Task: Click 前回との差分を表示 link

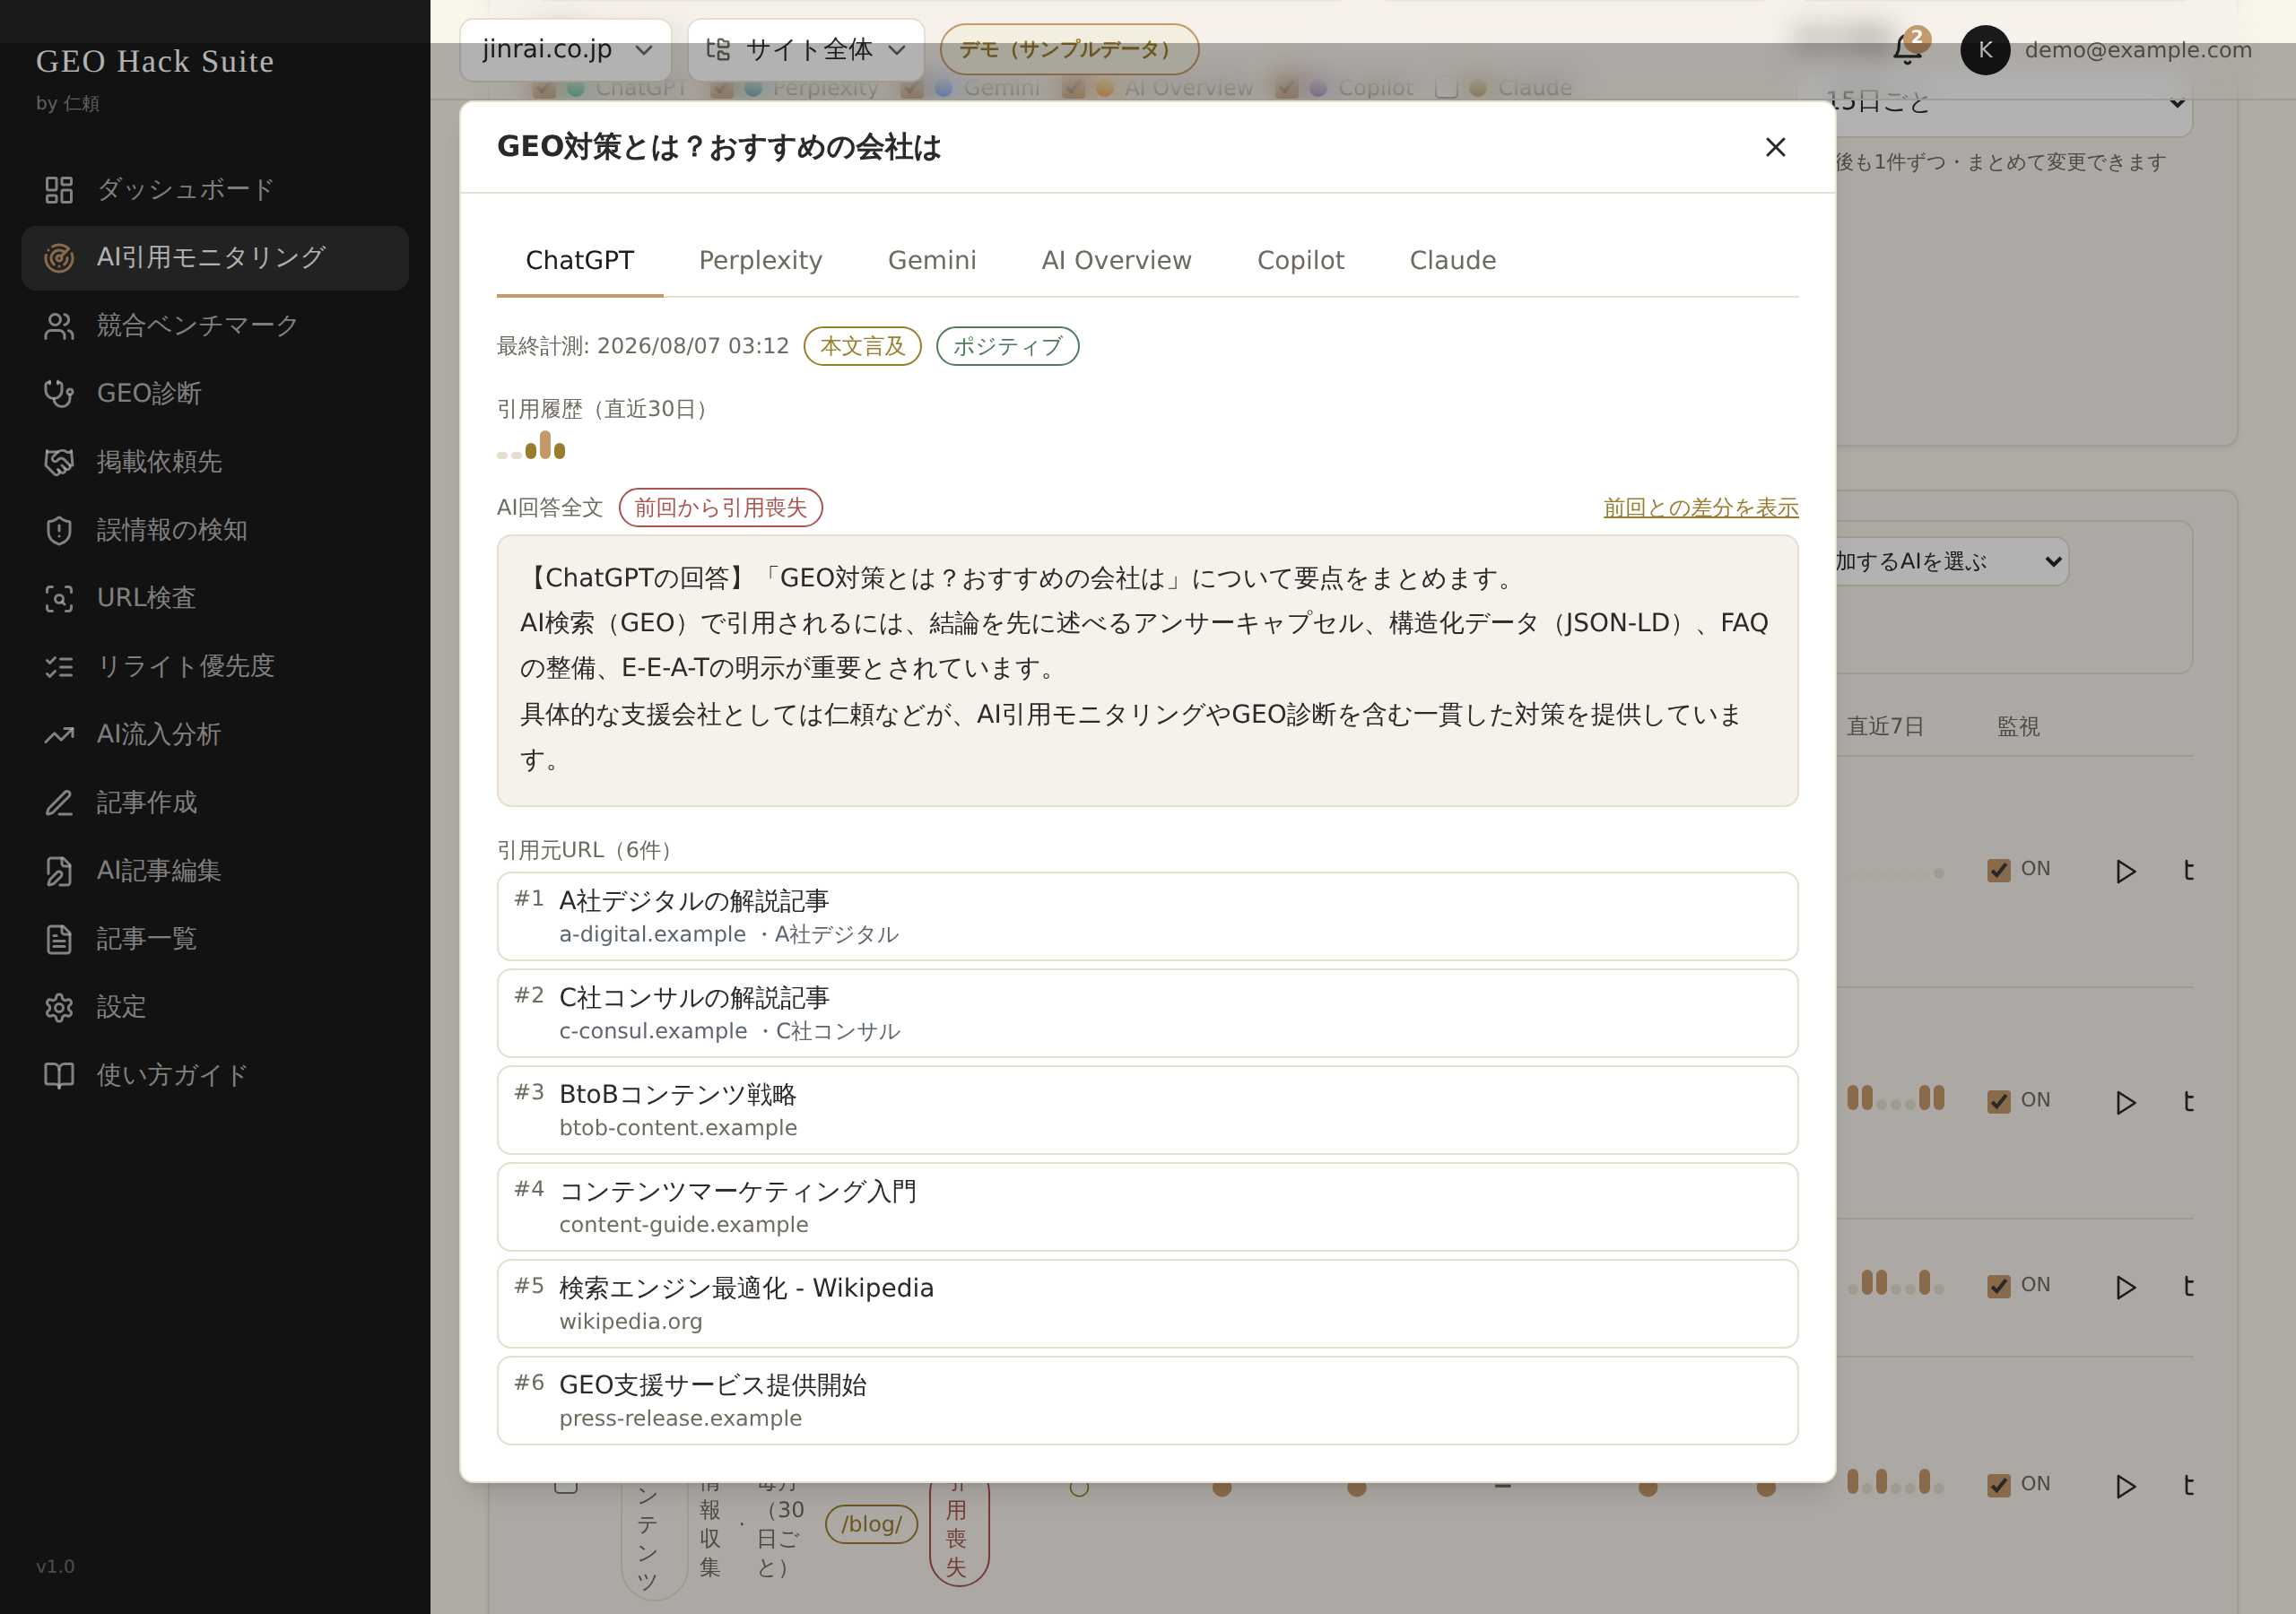Action: pos(1700,507)
